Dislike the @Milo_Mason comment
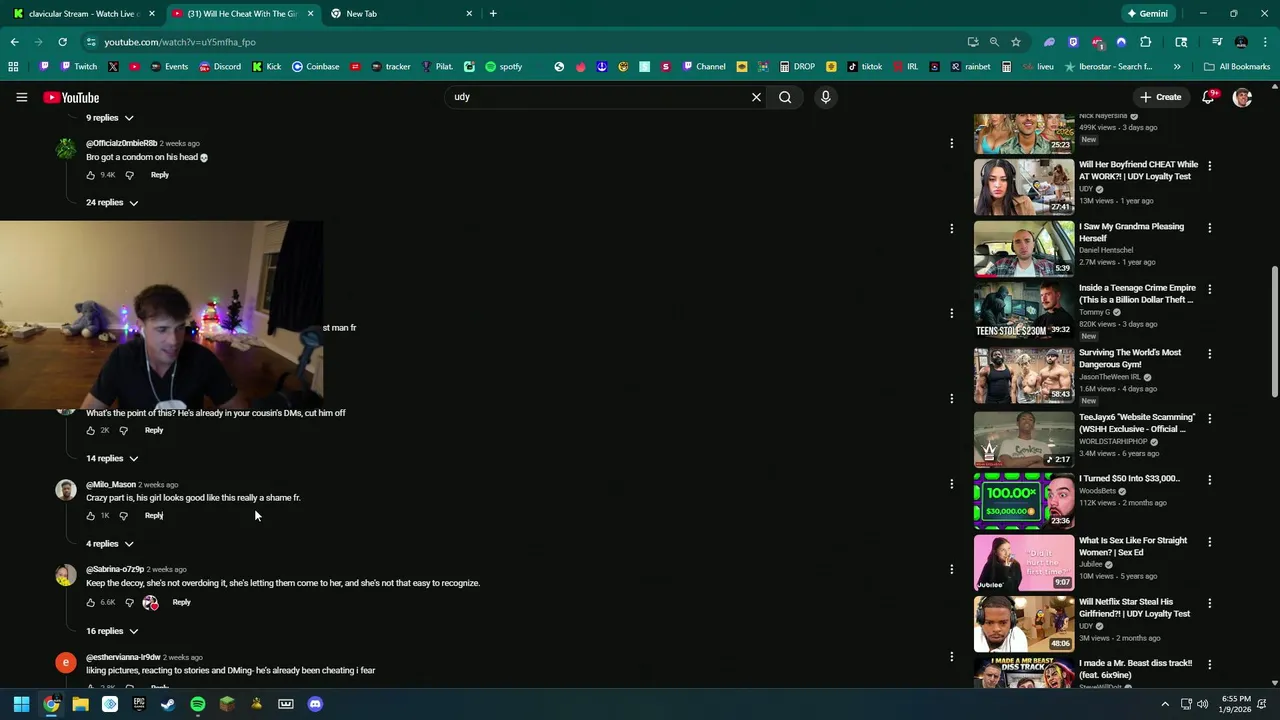The height and width of the screenshot is (720, 1280). click(123, 516)
